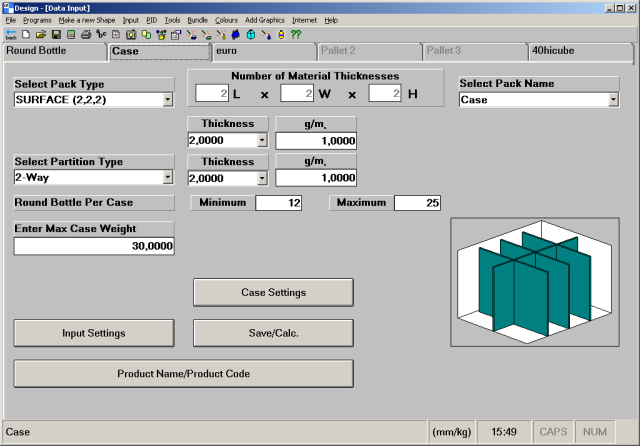Open the PID menu
The width and height of the screenshot is (640, 446).
pyautogui.click(x=152, y=20)
